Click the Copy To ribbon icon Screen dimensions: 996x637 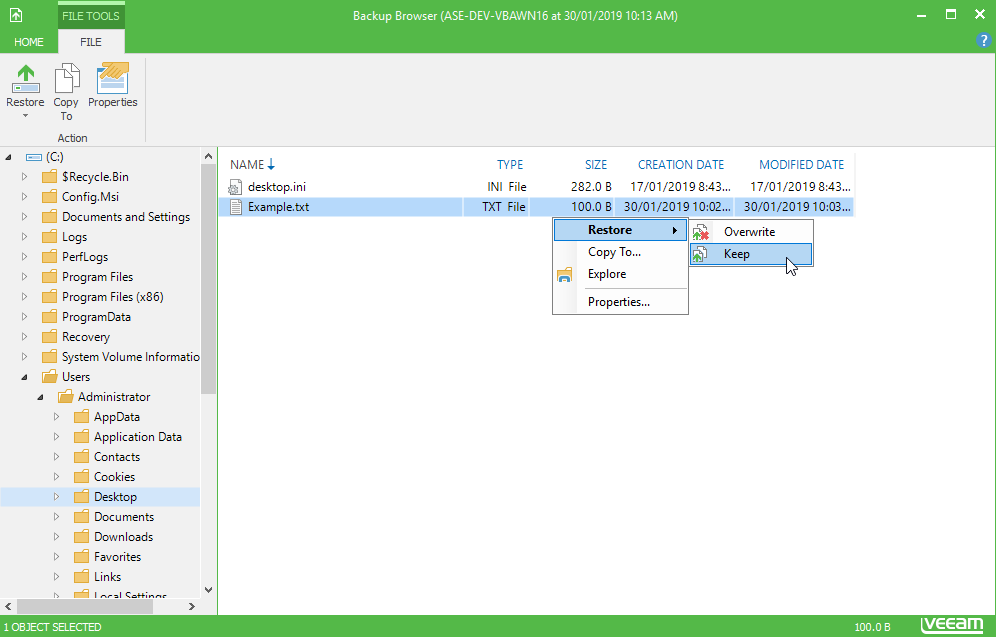click(66, 79)
